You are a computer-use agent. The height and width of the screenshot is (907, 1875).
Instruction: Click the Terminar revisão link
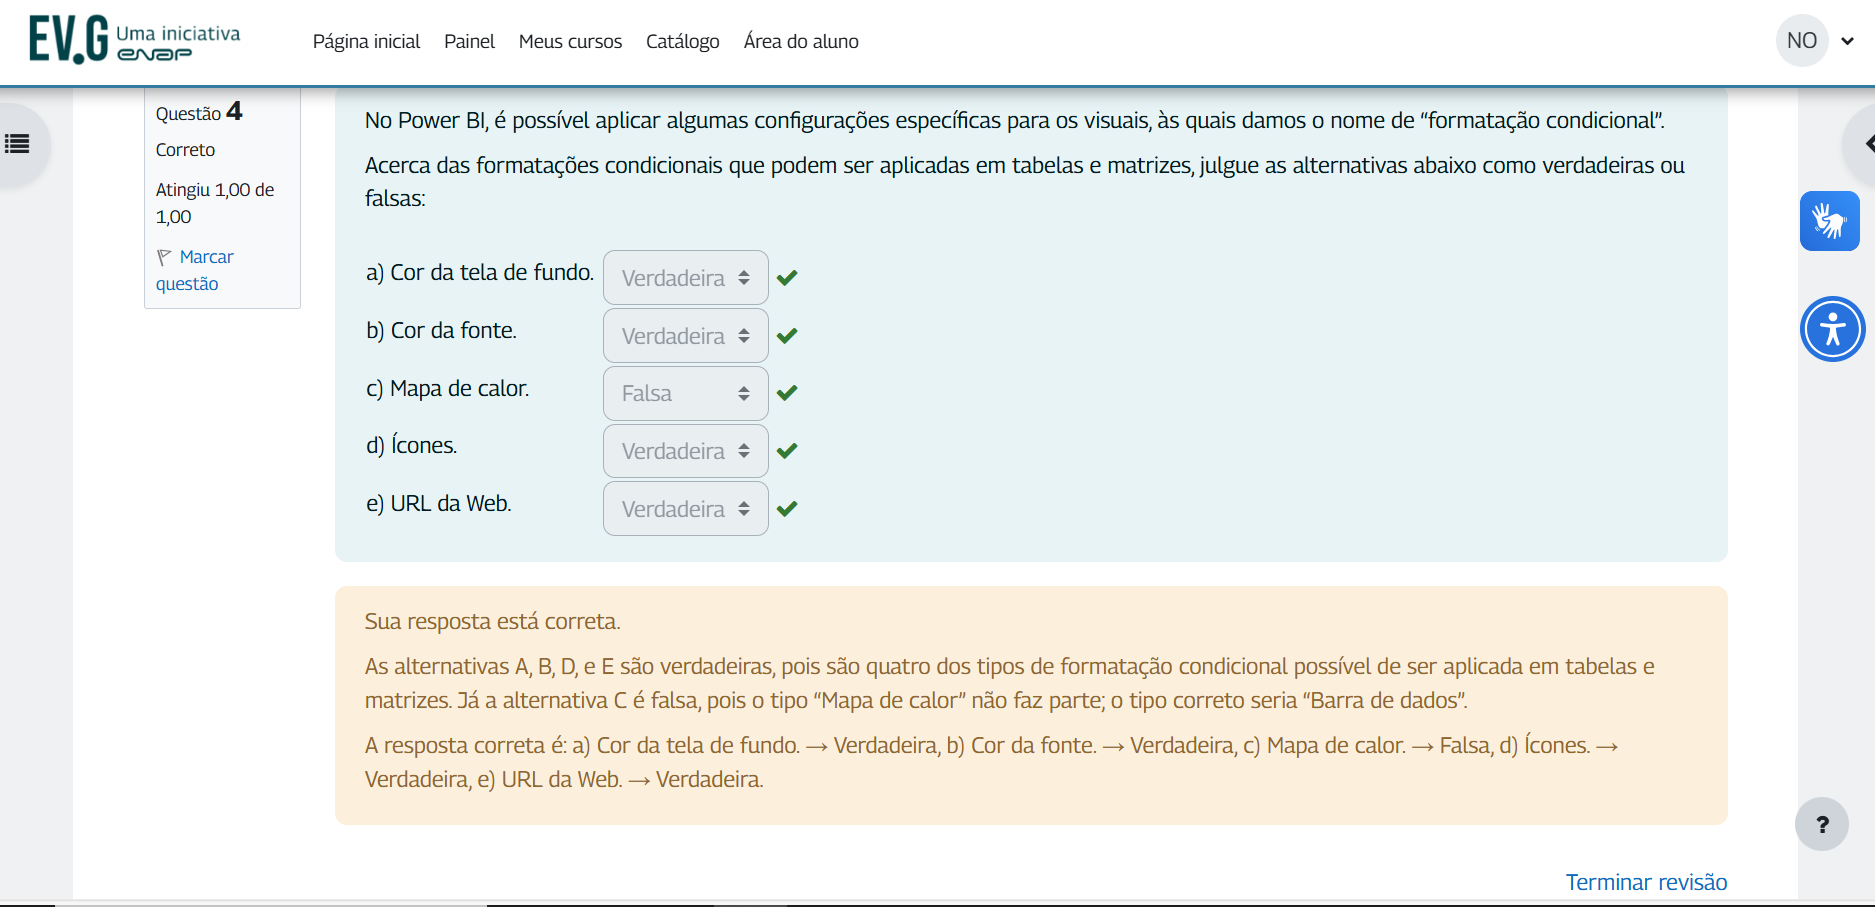tap(1646, 882)
